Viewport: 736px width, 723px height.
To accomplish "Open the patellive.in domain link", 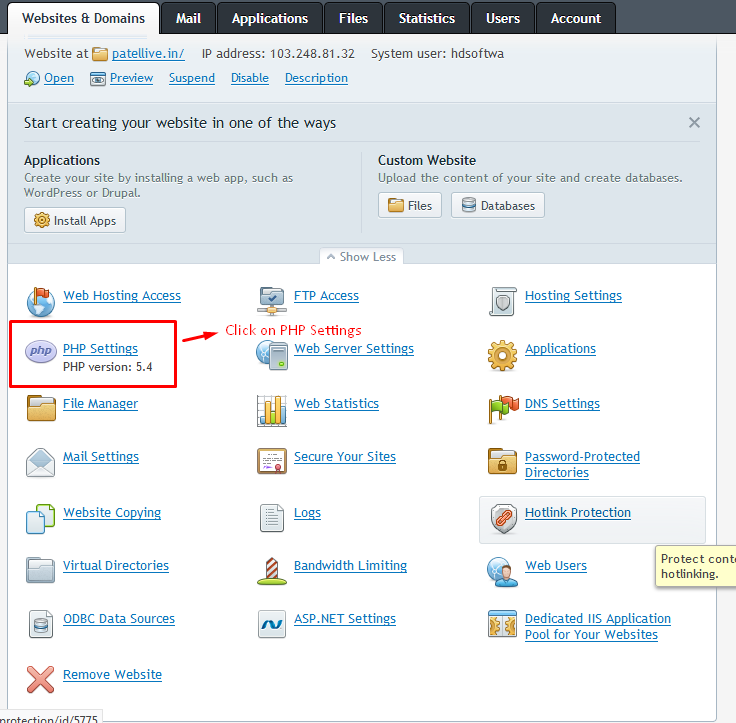I will [x=148, y=54].
